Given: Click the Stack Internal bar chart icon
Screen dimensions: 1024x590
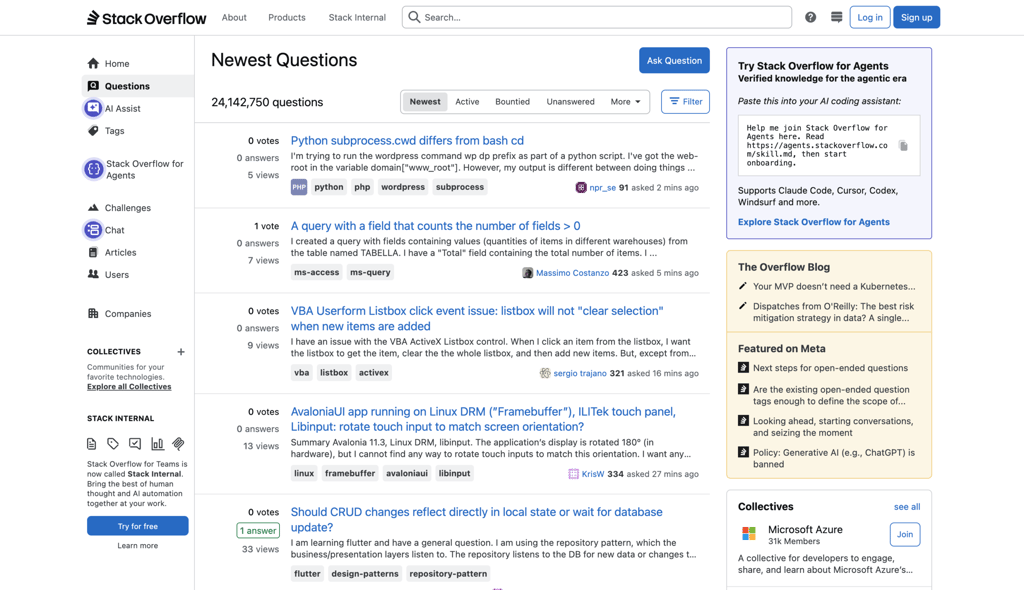Looking at the screenshot, I should [157, 444].
